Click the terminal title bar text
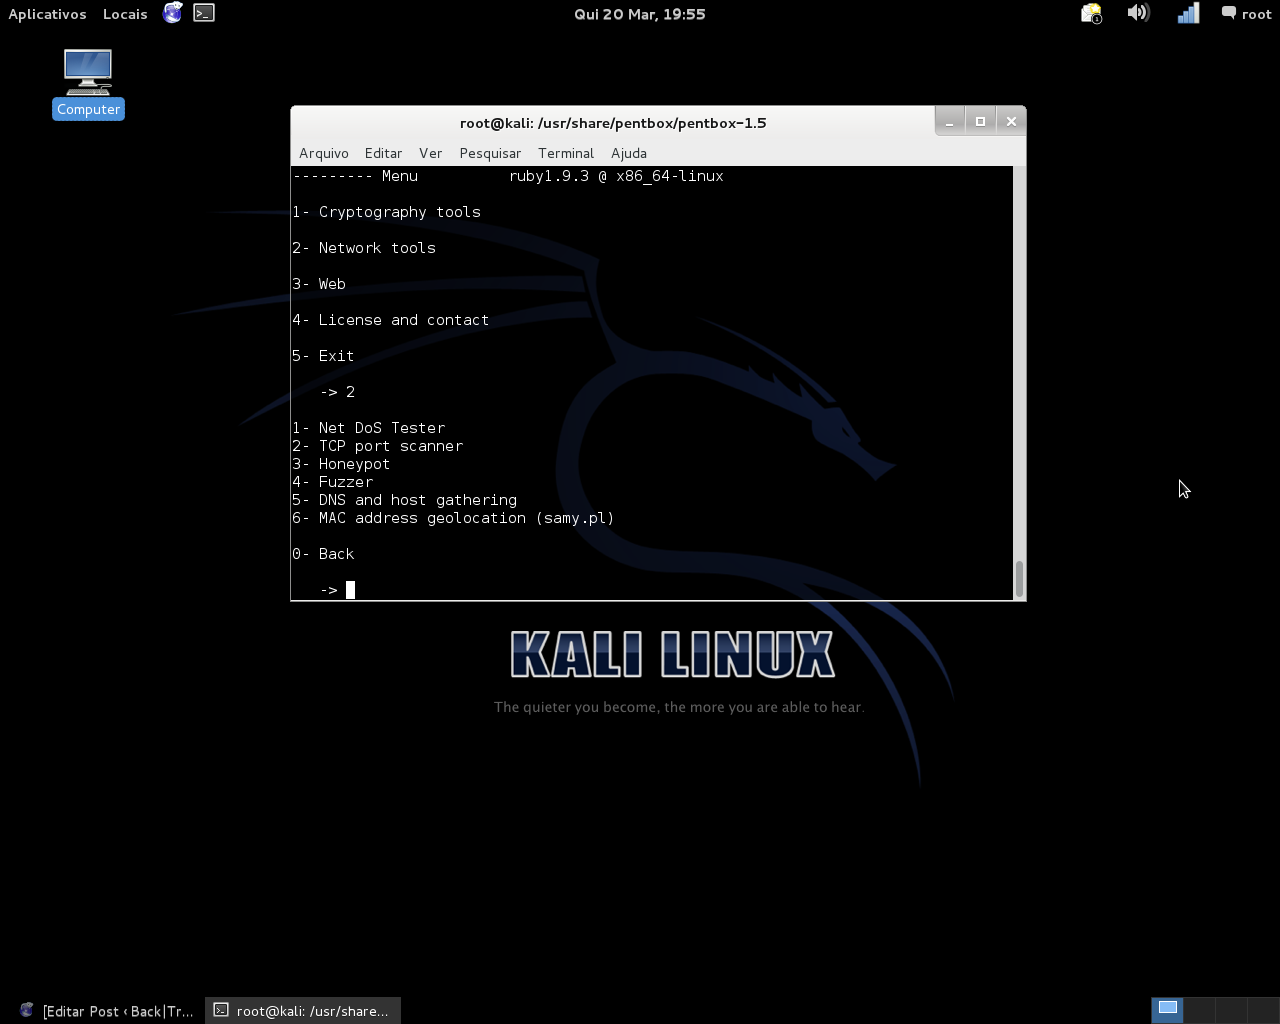 613,123
